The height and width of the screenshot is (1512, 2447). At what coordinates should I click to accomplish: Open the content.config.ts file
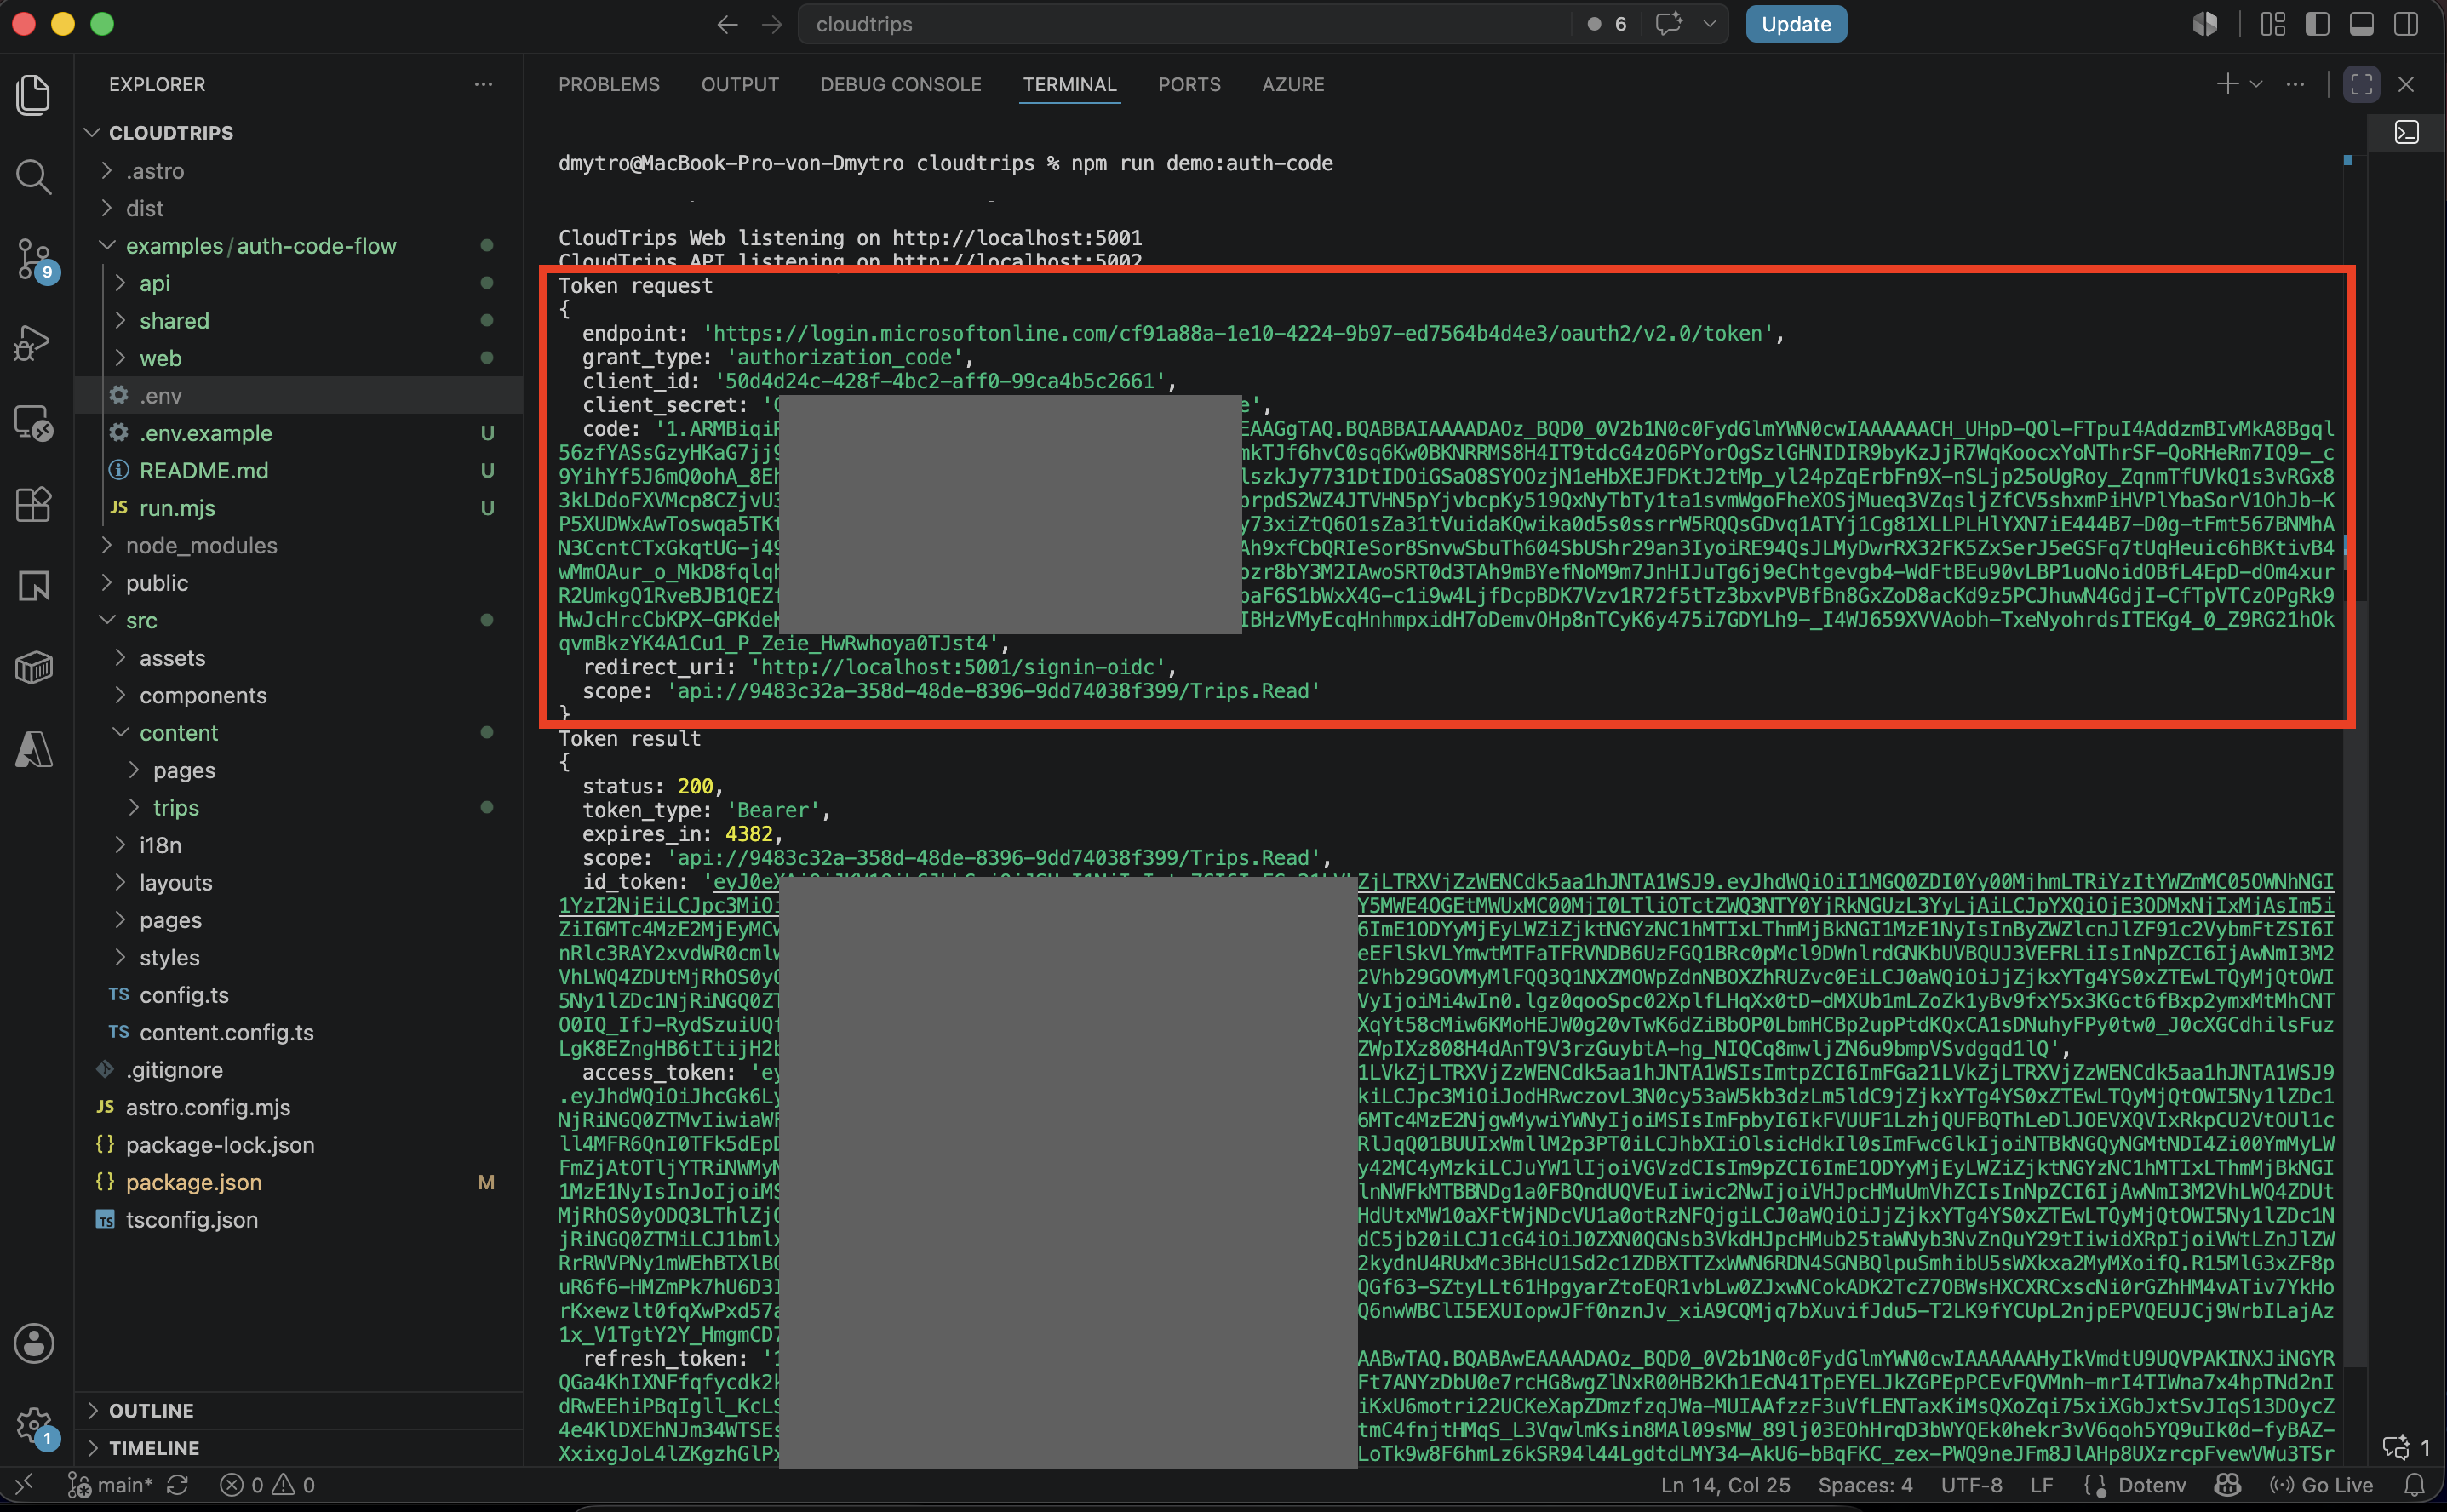click(x=298, y=1032)
